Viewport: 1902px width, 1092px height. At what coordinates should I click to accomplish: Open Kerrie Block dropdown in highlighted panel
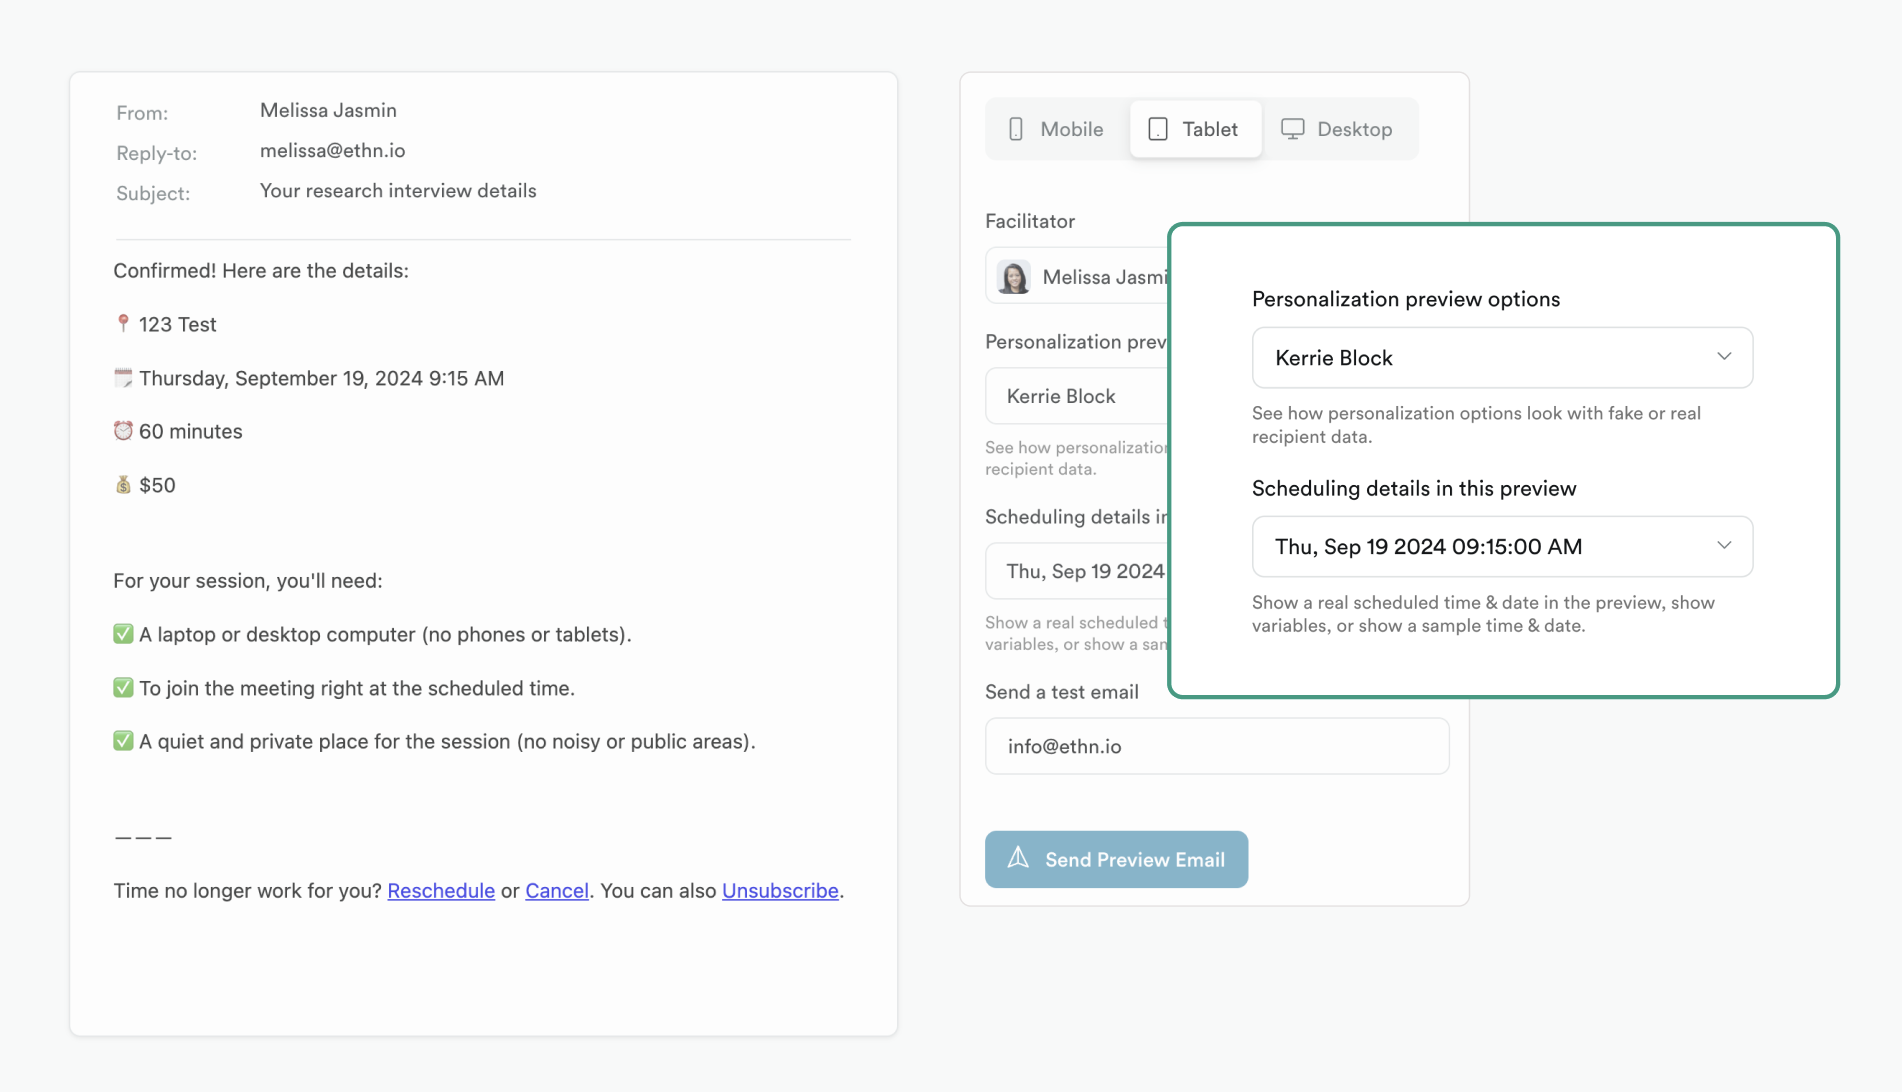point(1502,358)
